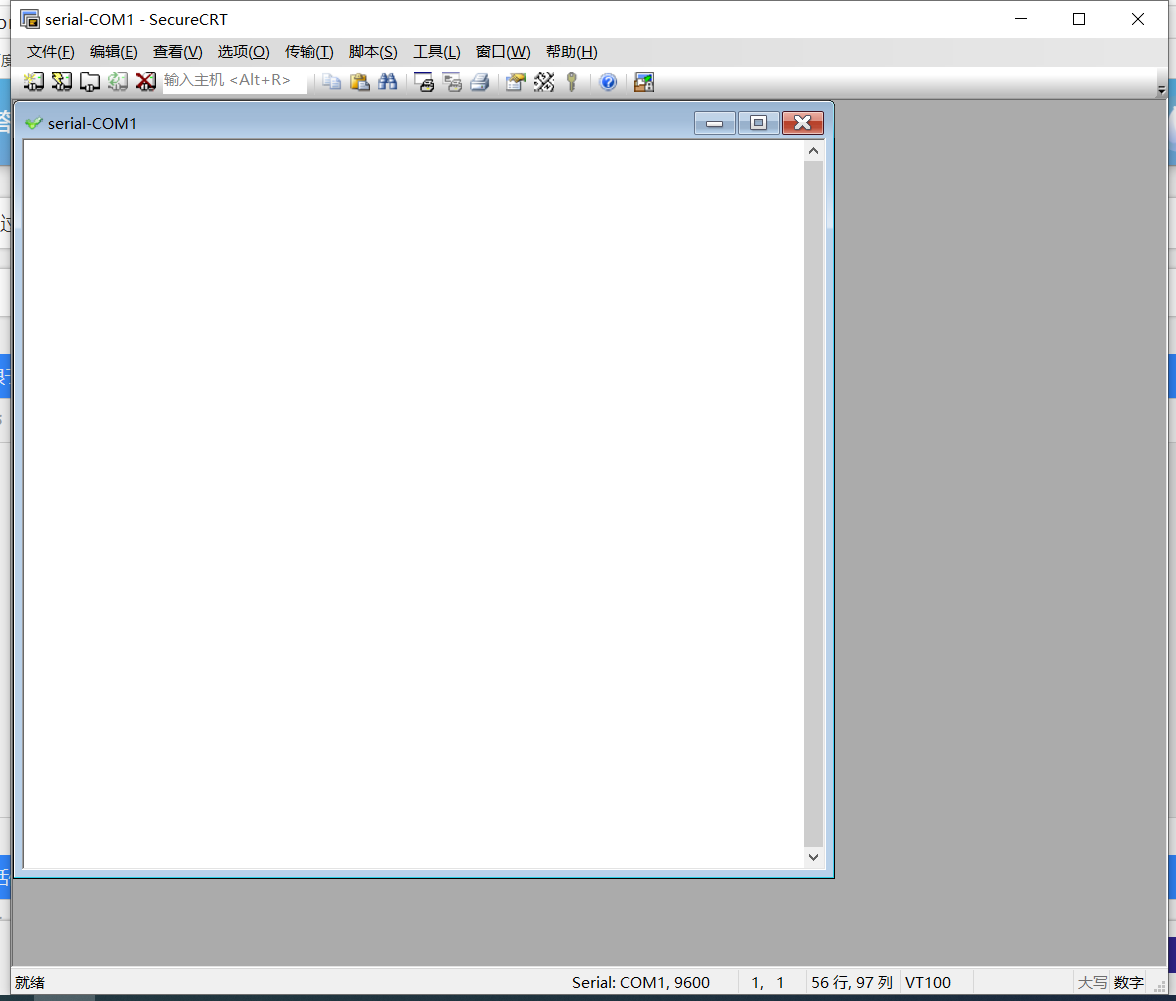Image resolution: width=1176 pixels, height=1001 pixels.
Task: Open the 帮助(H) menu
Action: click(572, 52)
